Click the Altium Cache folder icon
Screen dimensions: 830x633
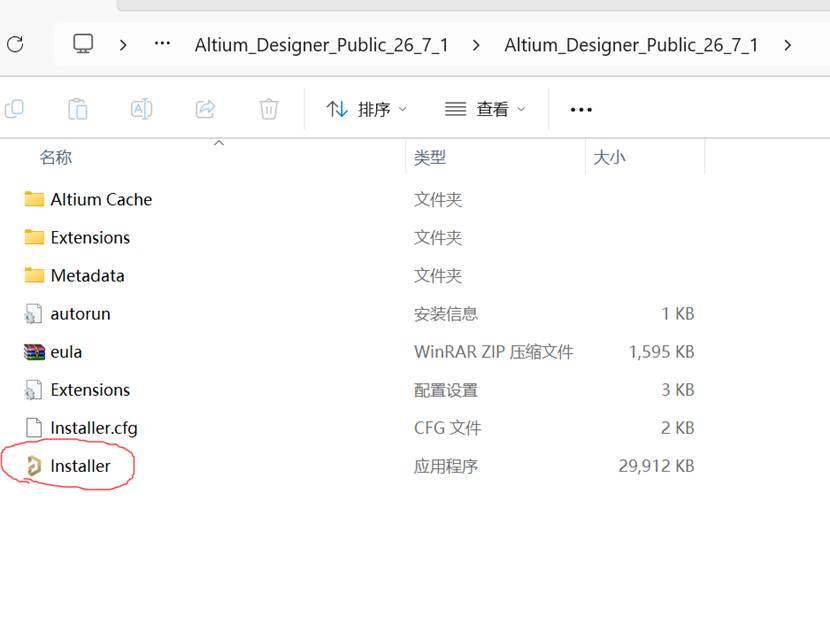pyautogui.click(x=34, y=199)
